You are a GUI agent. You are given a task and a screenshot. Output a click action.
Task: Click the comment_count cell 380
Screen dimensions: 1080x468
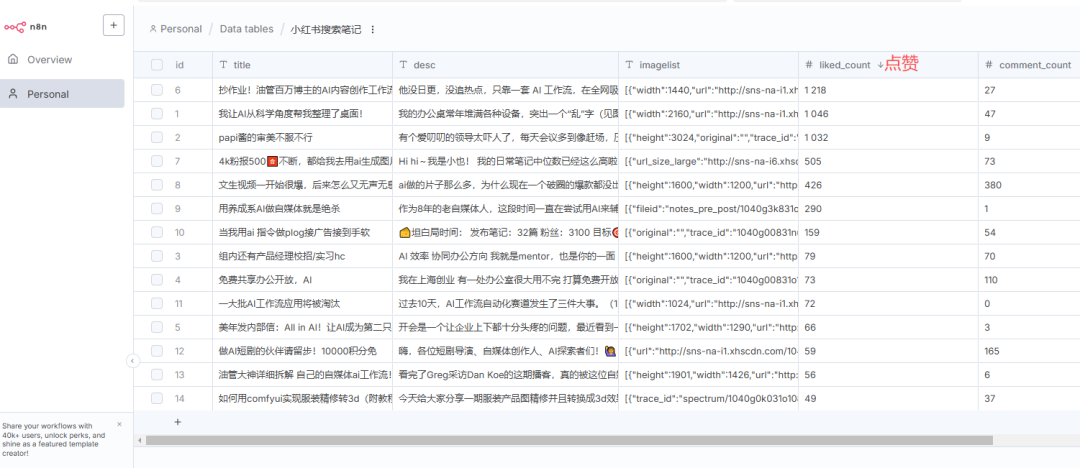point(1029,185)
